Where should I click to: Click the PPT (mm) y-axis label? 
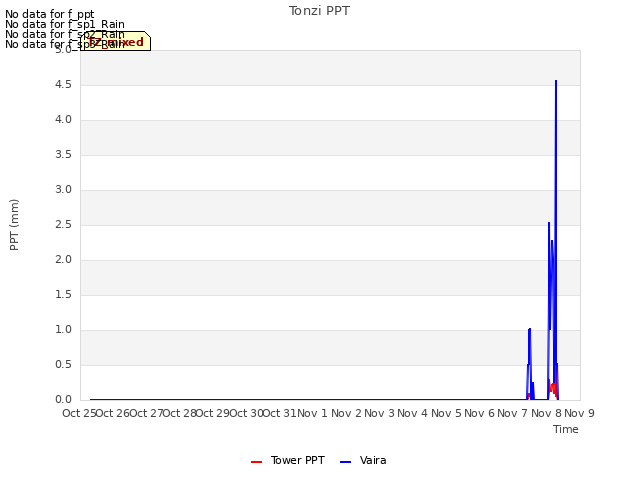tap(14, 225)
